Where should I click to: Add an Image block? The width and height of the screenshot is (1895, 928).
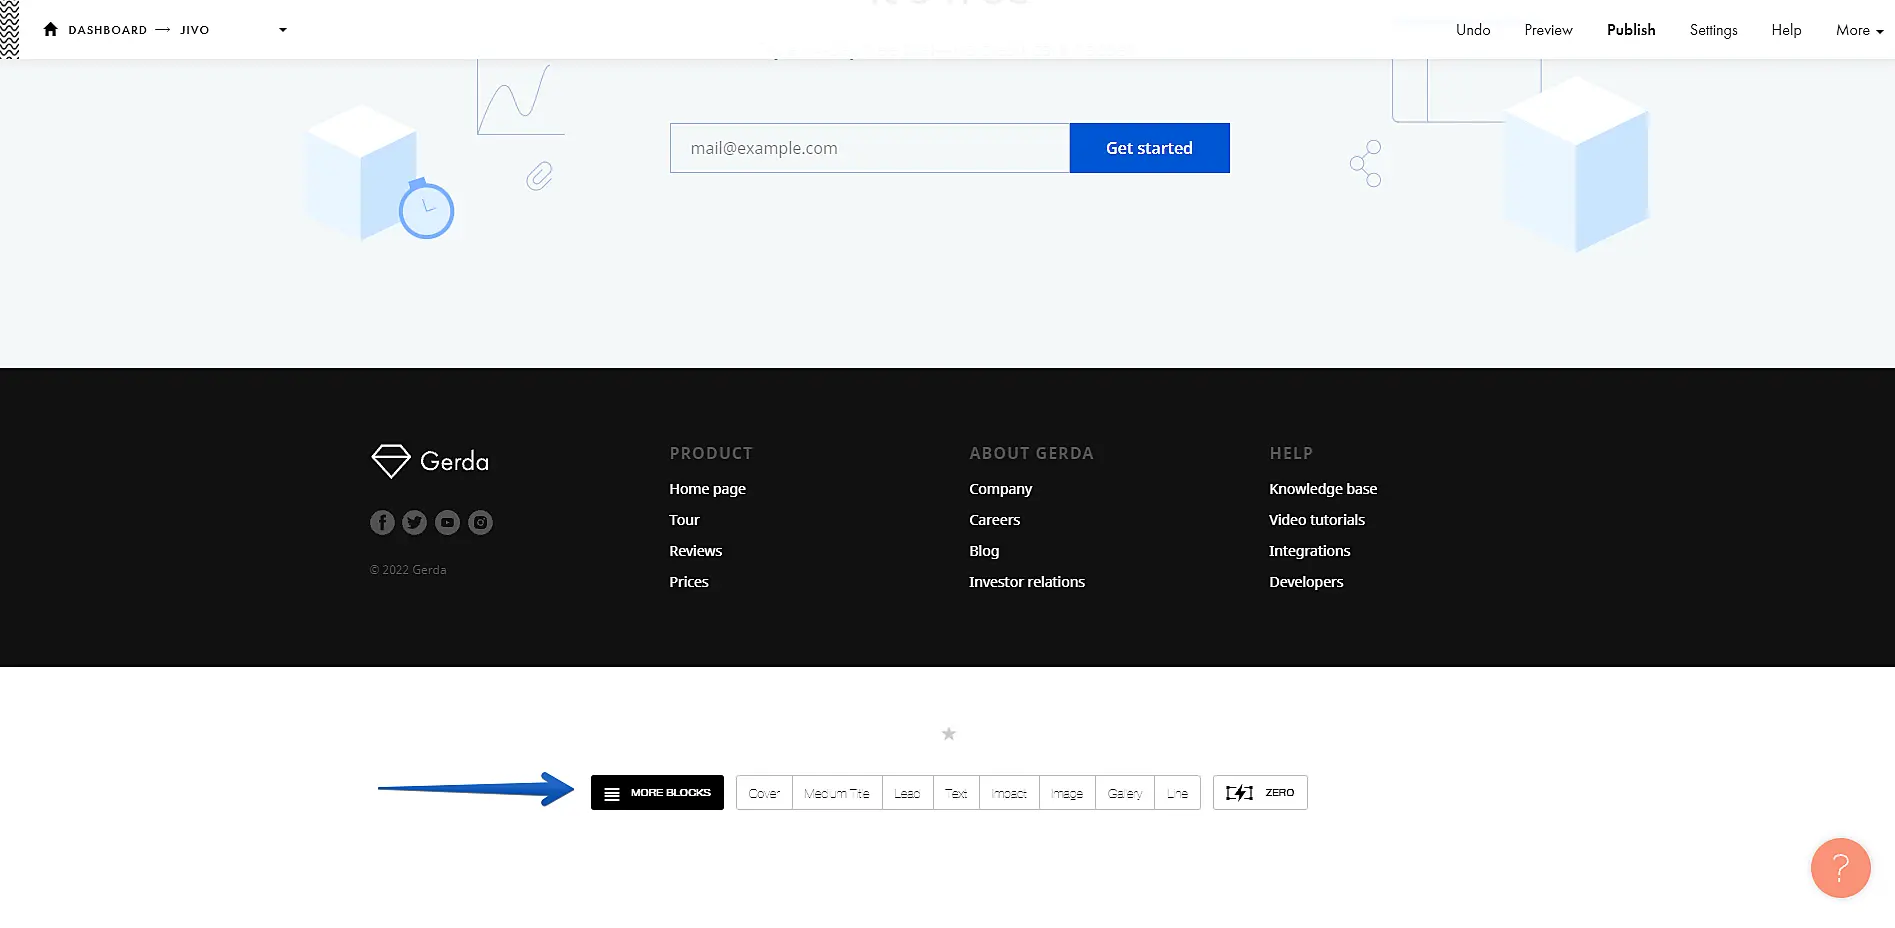1067,793
